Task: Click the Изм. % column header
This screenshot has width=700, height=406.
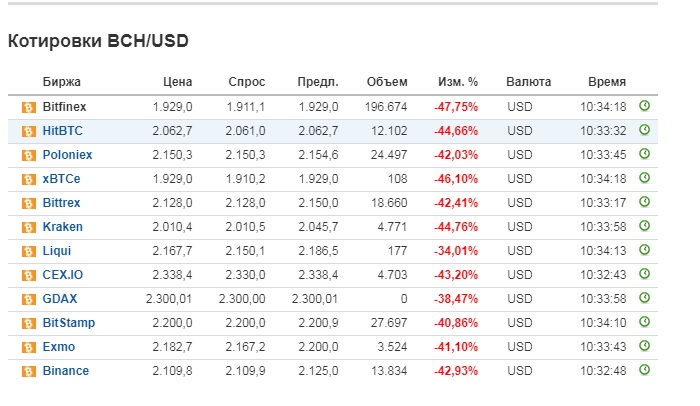Action: click(458, 82)
